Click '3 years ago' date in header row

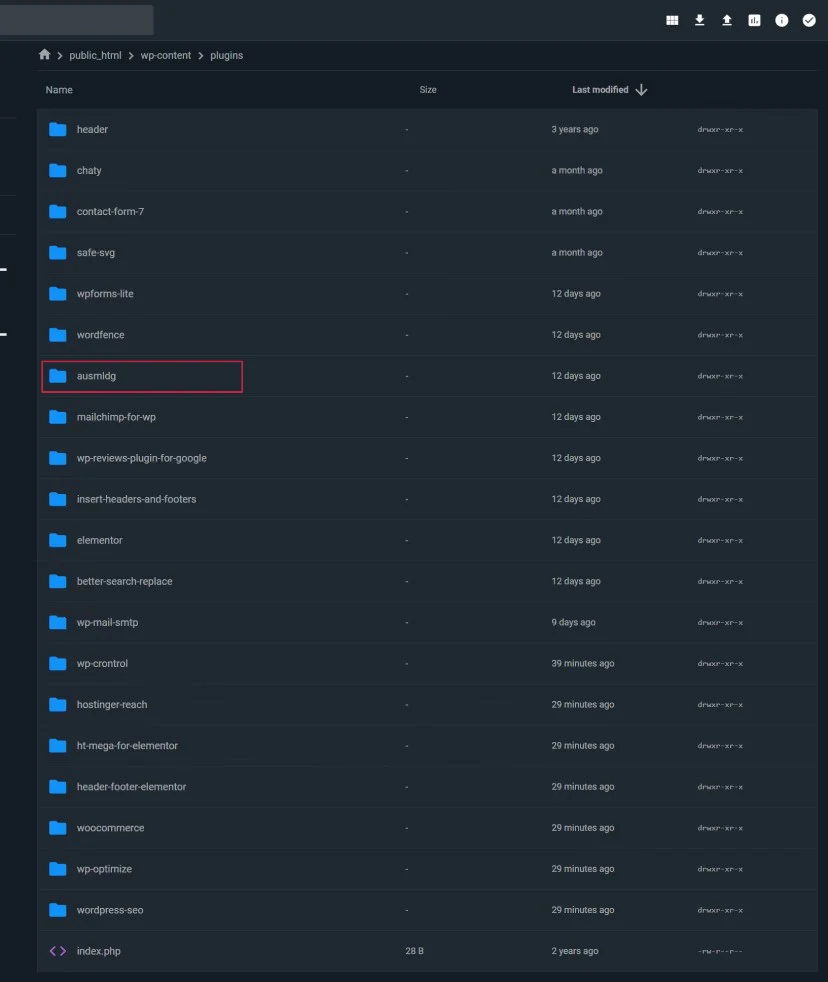(574, 129)
